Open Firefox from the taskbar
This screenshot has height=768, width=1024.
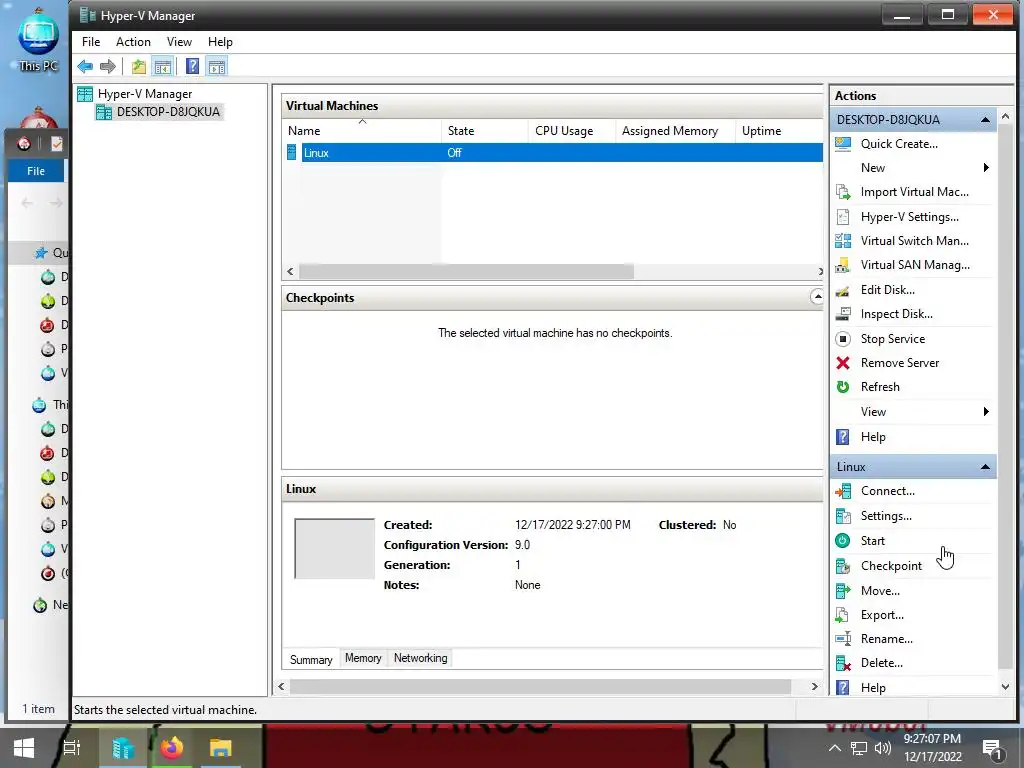(171, 748)
